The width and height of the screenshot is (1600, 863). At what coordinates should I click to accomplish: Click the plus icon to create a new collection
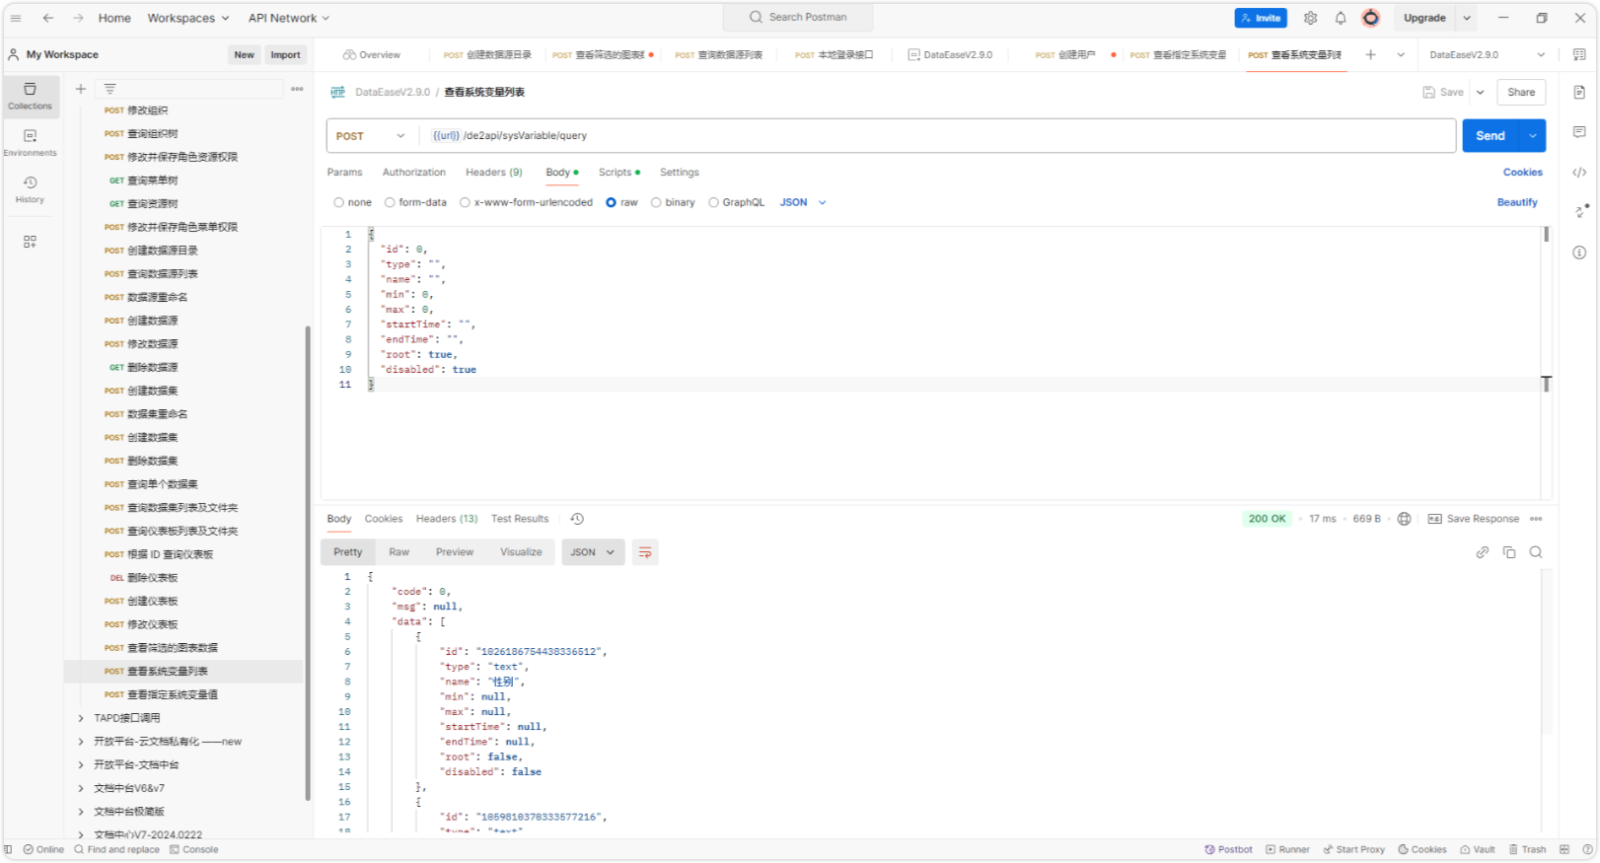pyautogui.click(x=81, y=89)
